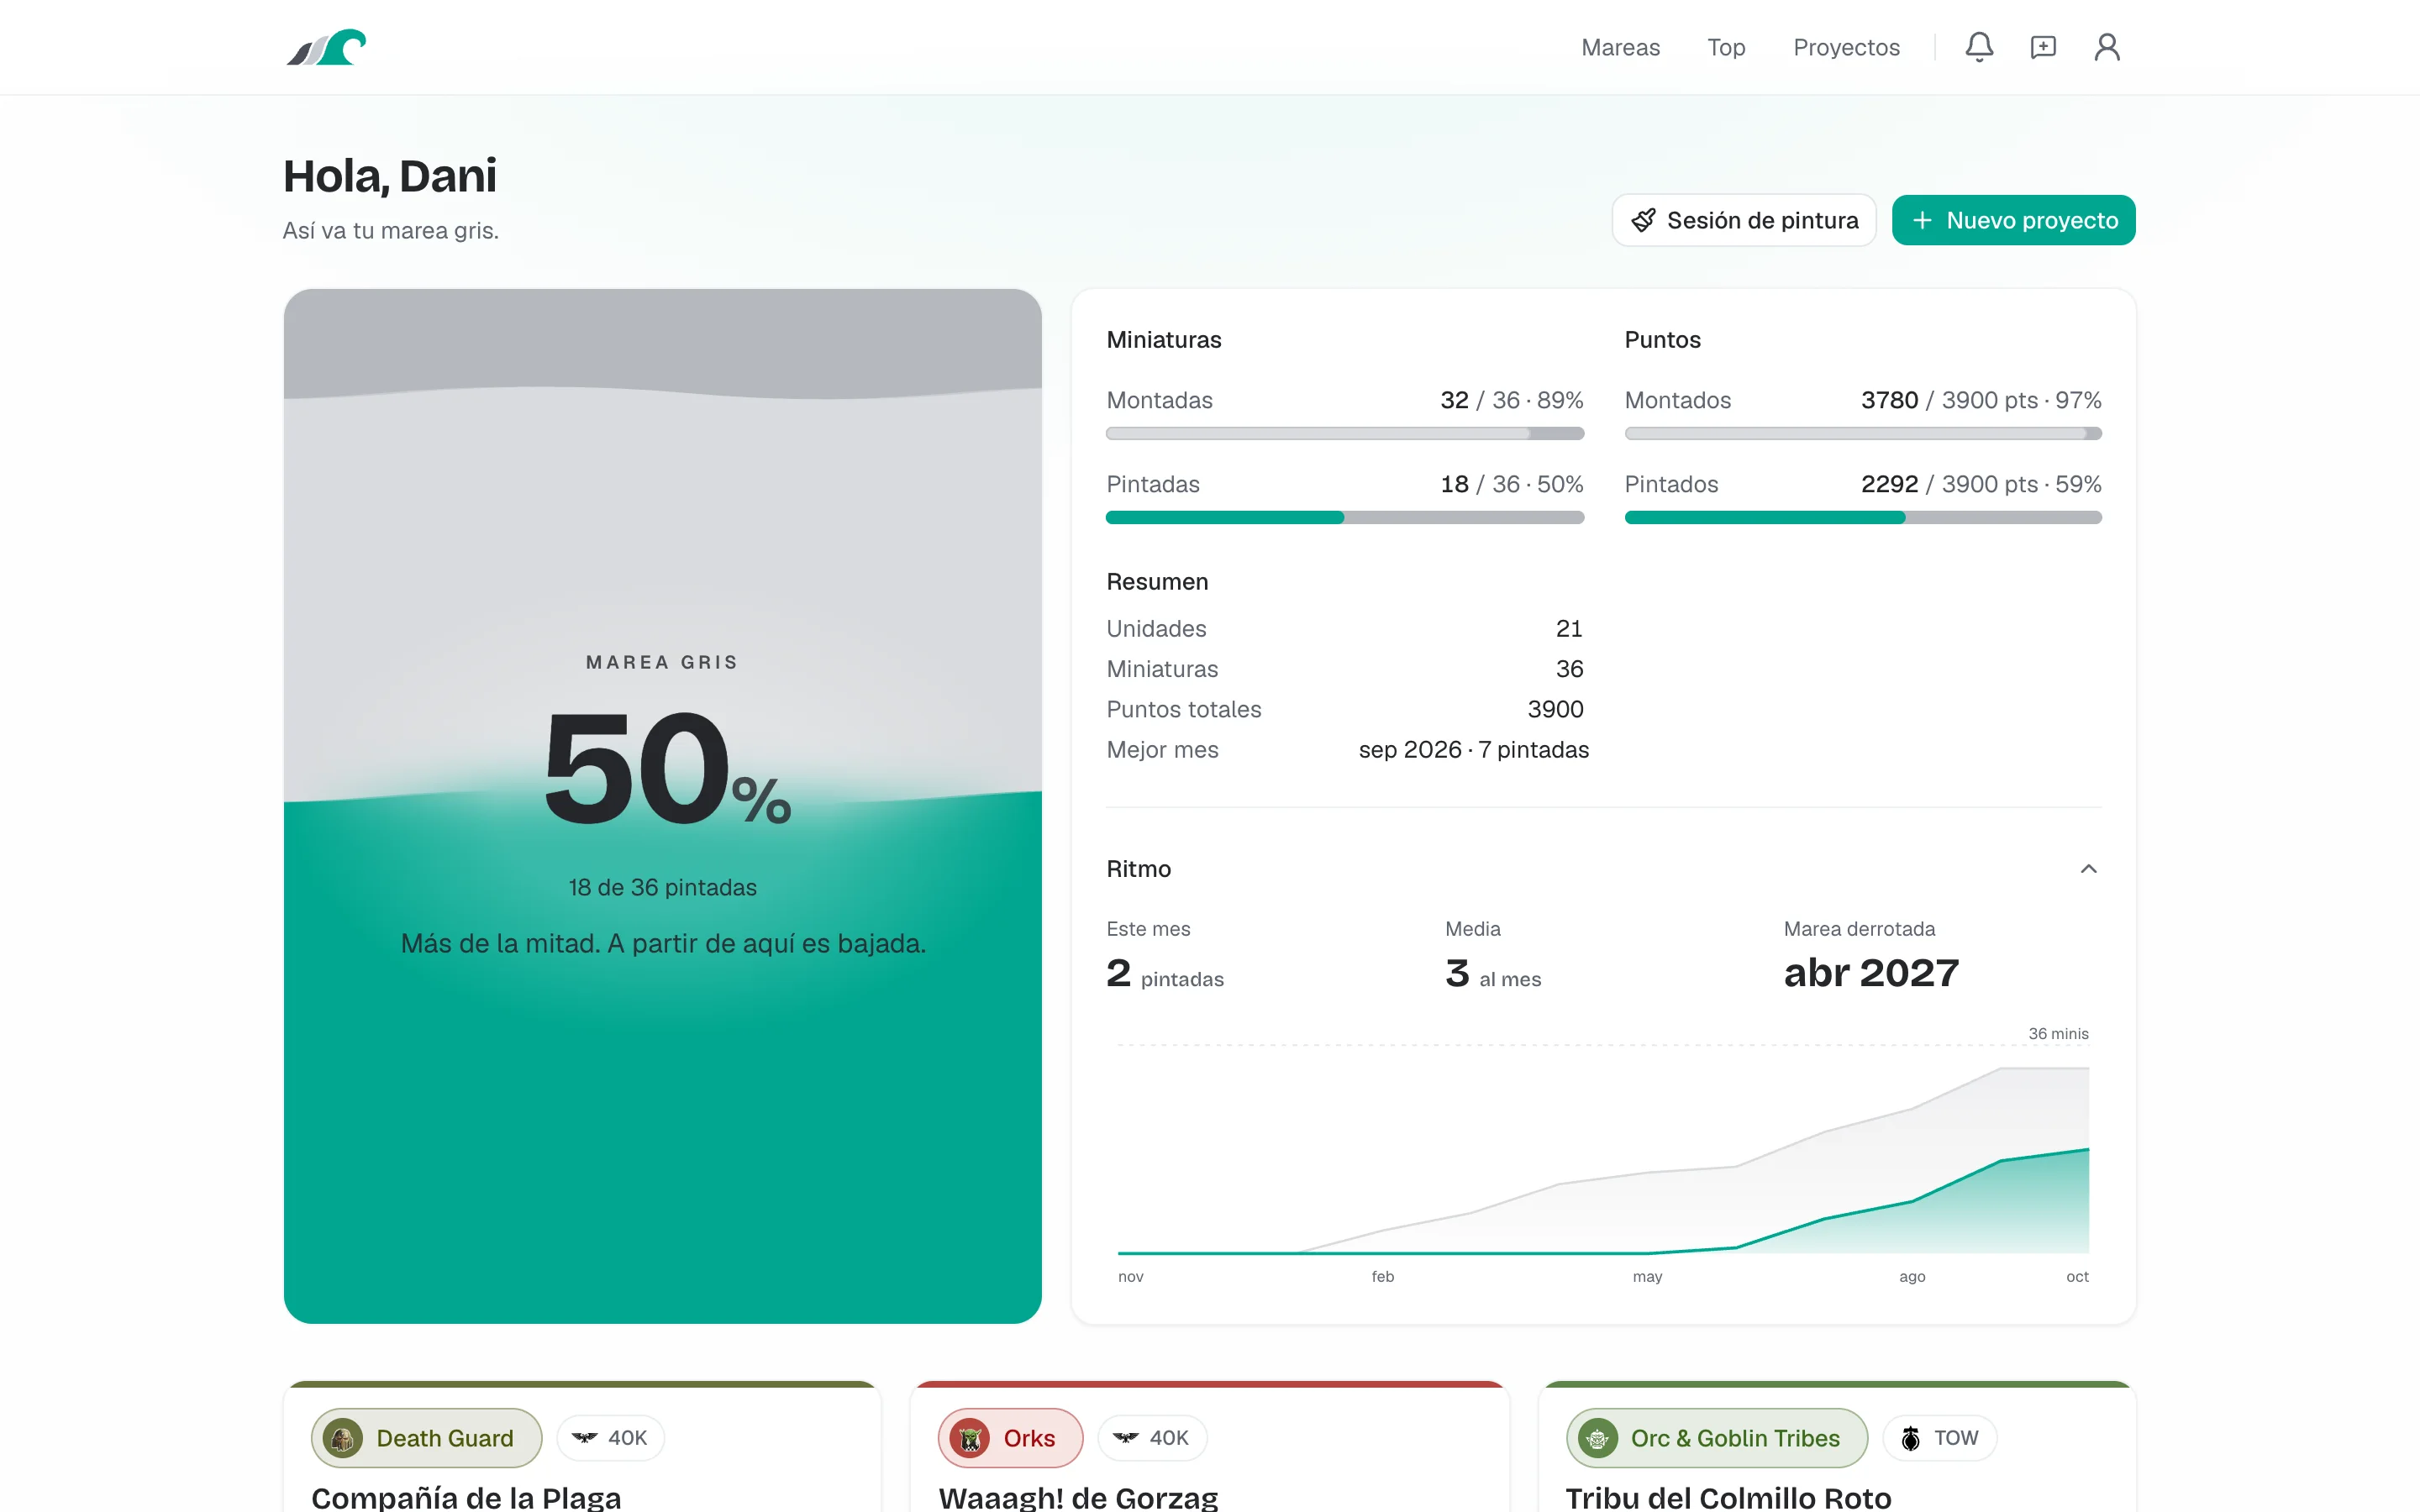Click the 40K badge next to Orks
The height and width of the screenshot is (1512, 2420).
1152,1438
